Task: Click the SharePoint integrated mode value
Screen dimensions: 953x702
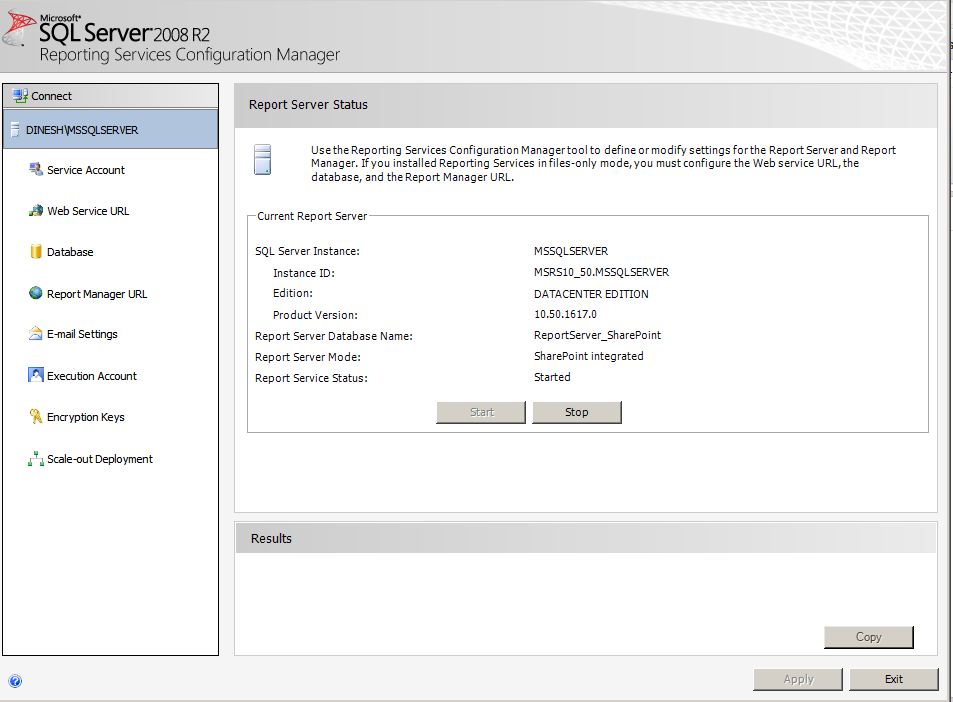Action: pyautogui.click(x=588, y=356)
